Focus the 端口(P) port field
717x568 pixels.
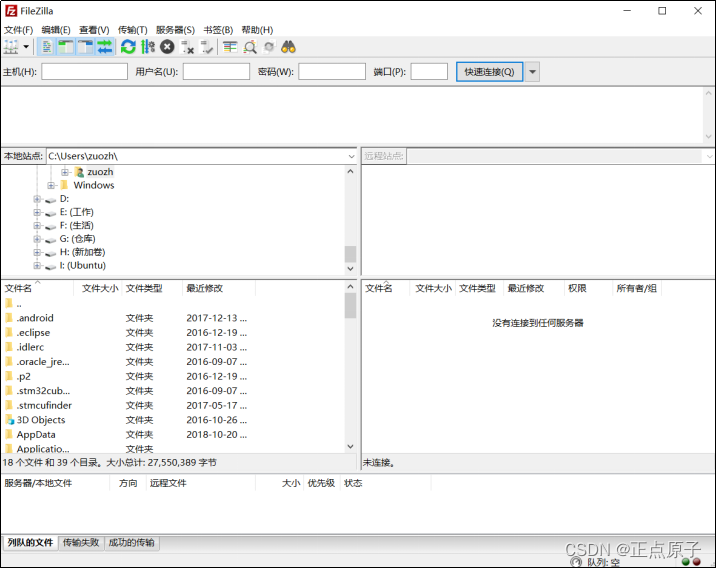tap(429, 72)
